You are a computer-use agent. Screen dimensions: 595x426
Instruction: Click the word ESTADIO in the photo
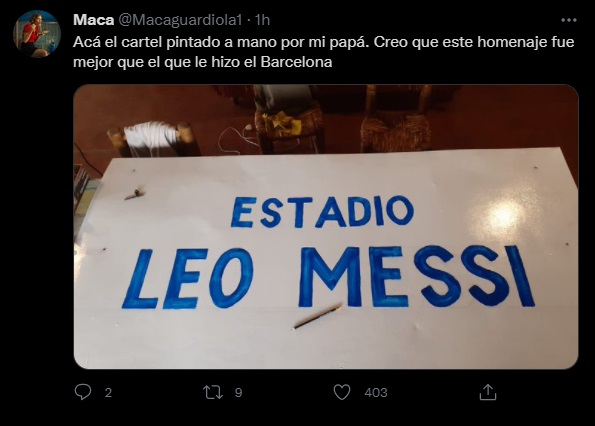322,212
